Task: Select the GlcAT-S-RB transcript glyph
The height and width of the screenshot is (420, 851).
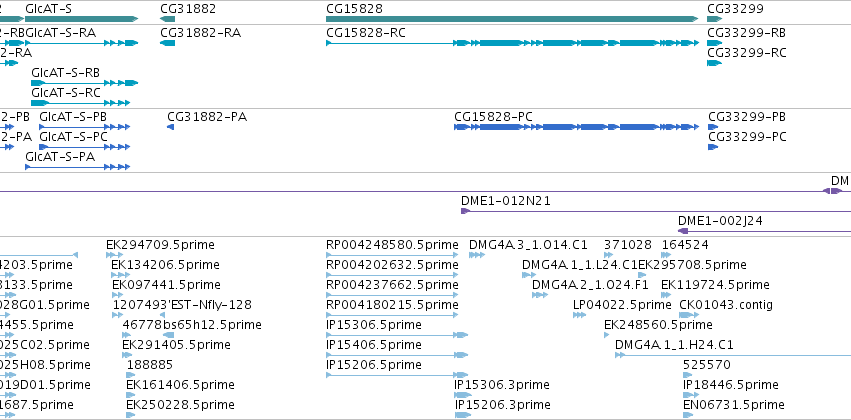Action: (x=85, y=83)
